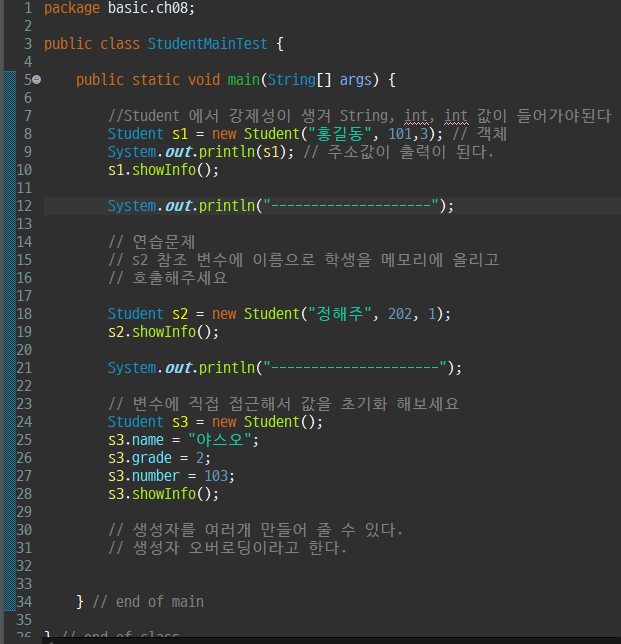Click line number 12 in gutter
621x644 pixels.
point(24,206)
